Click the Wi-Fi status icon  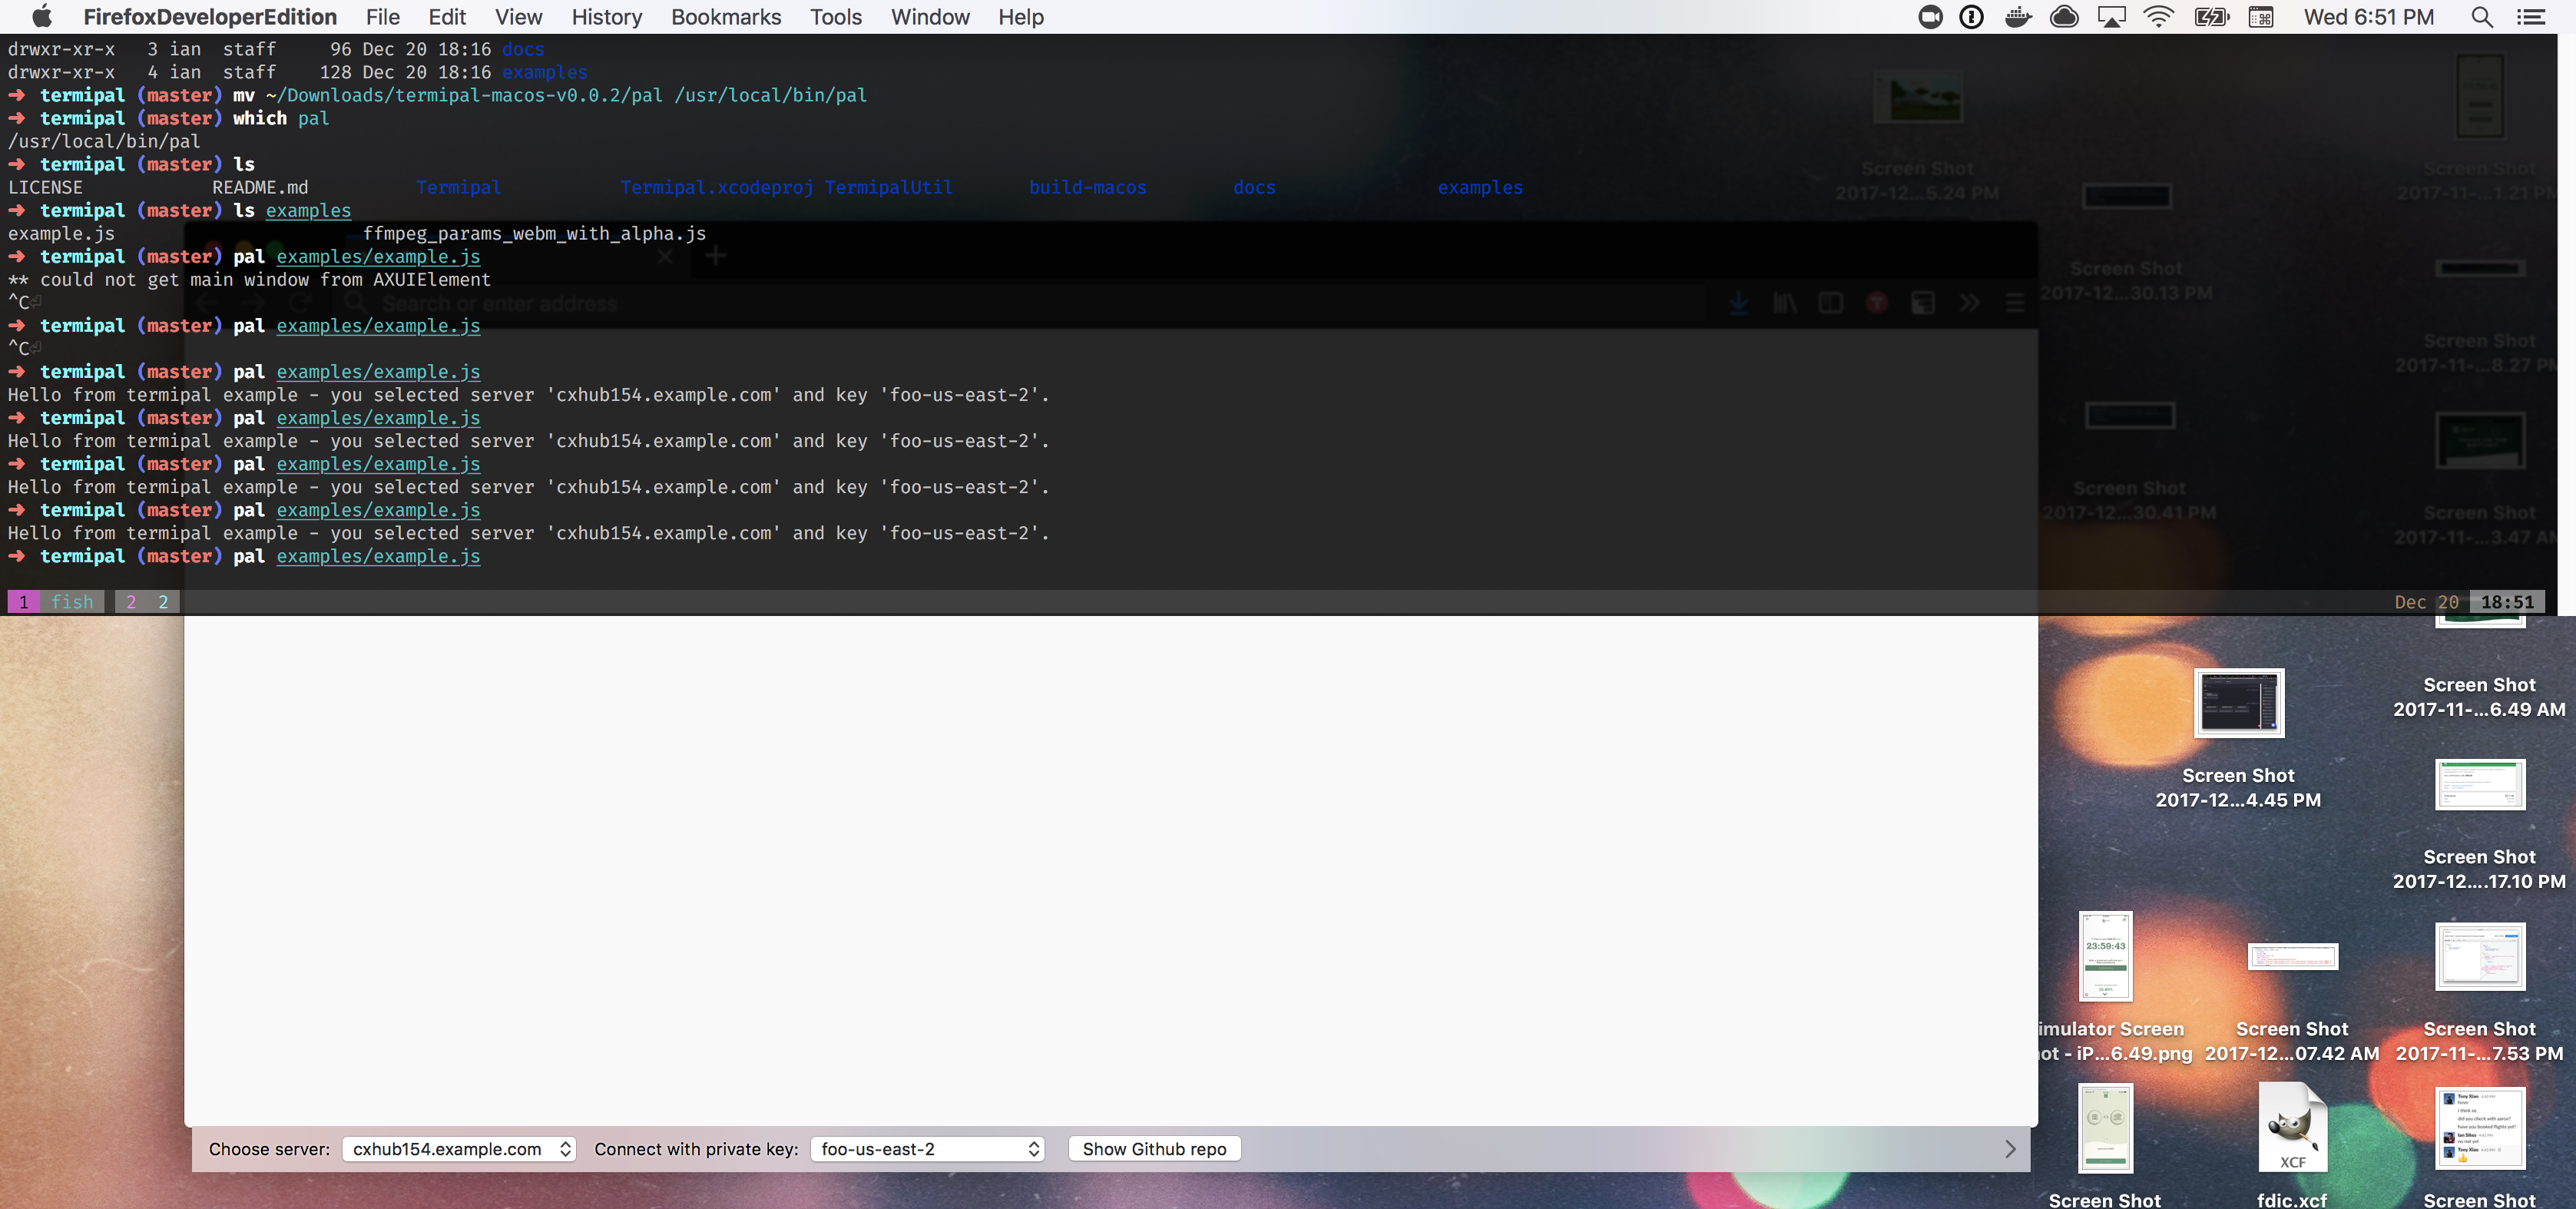(x=2159, y=17)
